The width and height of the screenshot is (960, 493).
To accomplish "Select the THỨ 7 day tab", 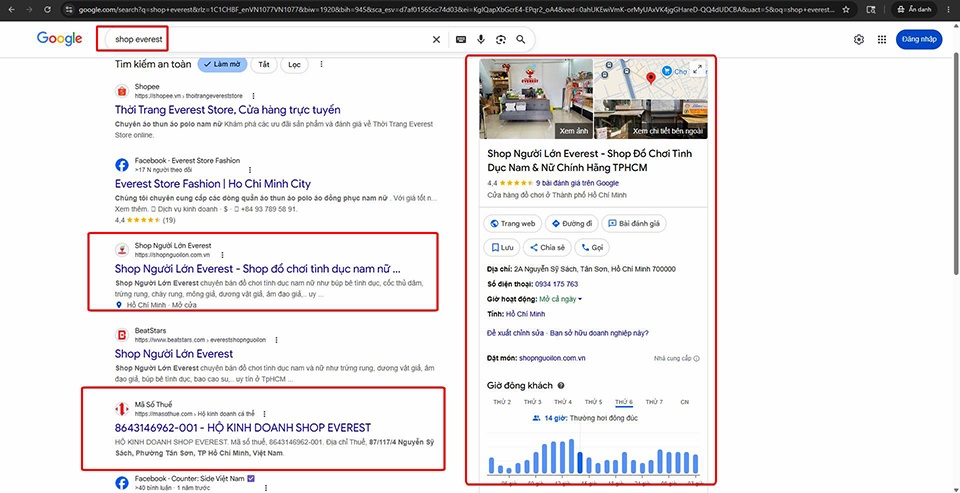I will [654, 402].
